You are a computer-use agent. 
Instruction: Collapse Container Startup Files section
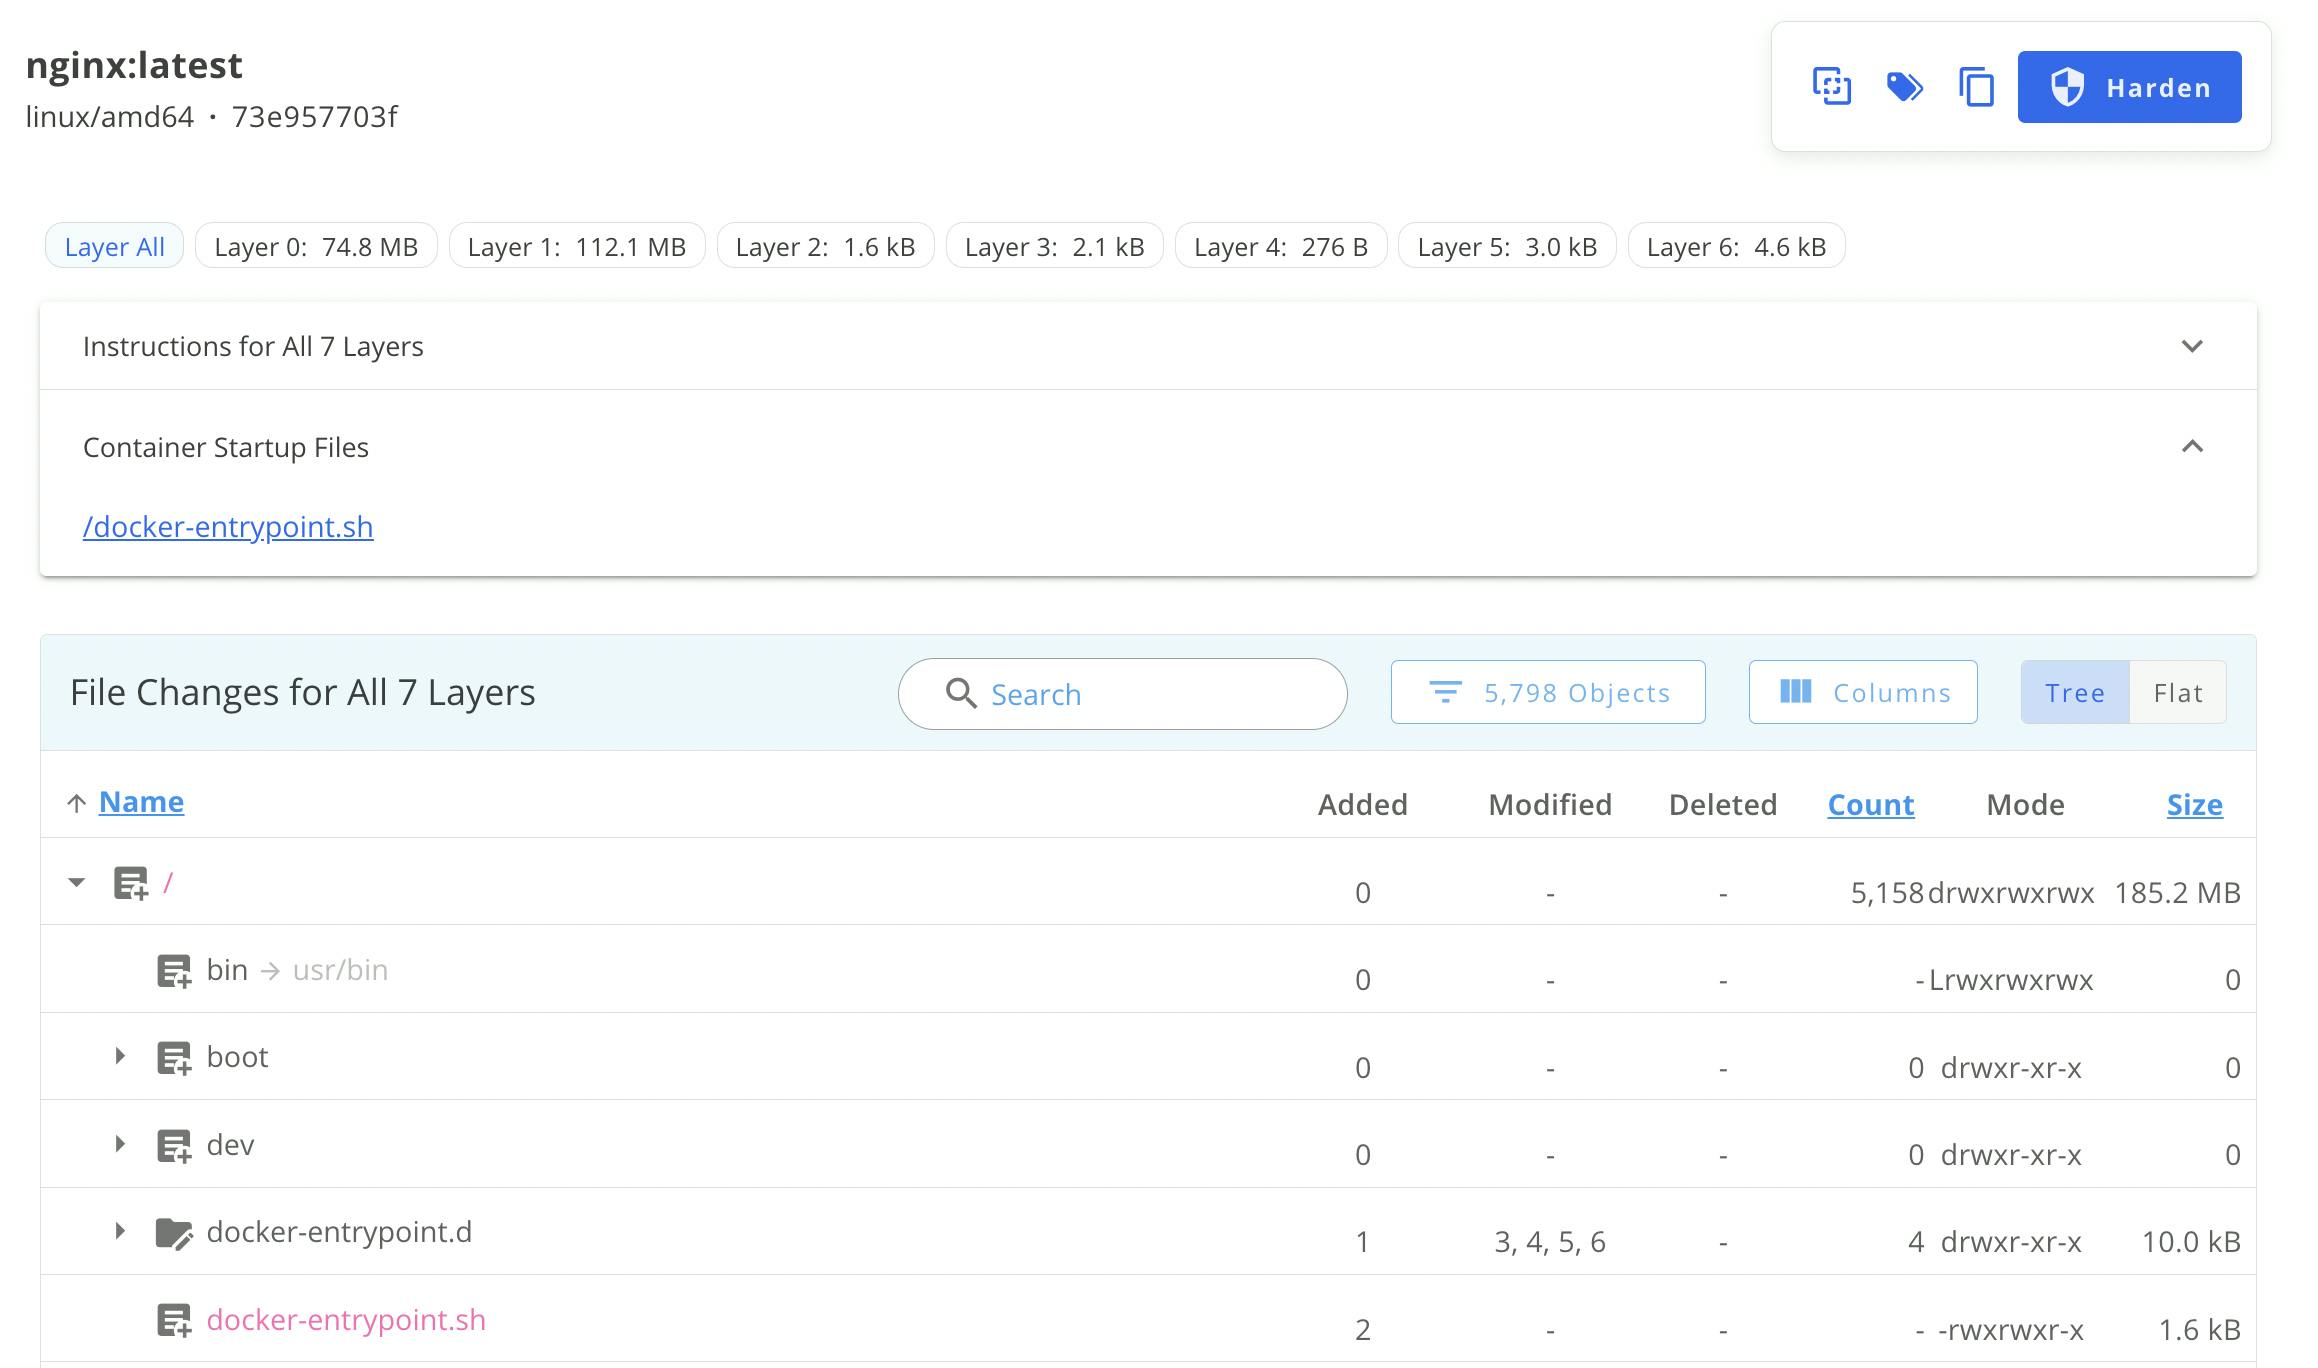[2192, 446]
